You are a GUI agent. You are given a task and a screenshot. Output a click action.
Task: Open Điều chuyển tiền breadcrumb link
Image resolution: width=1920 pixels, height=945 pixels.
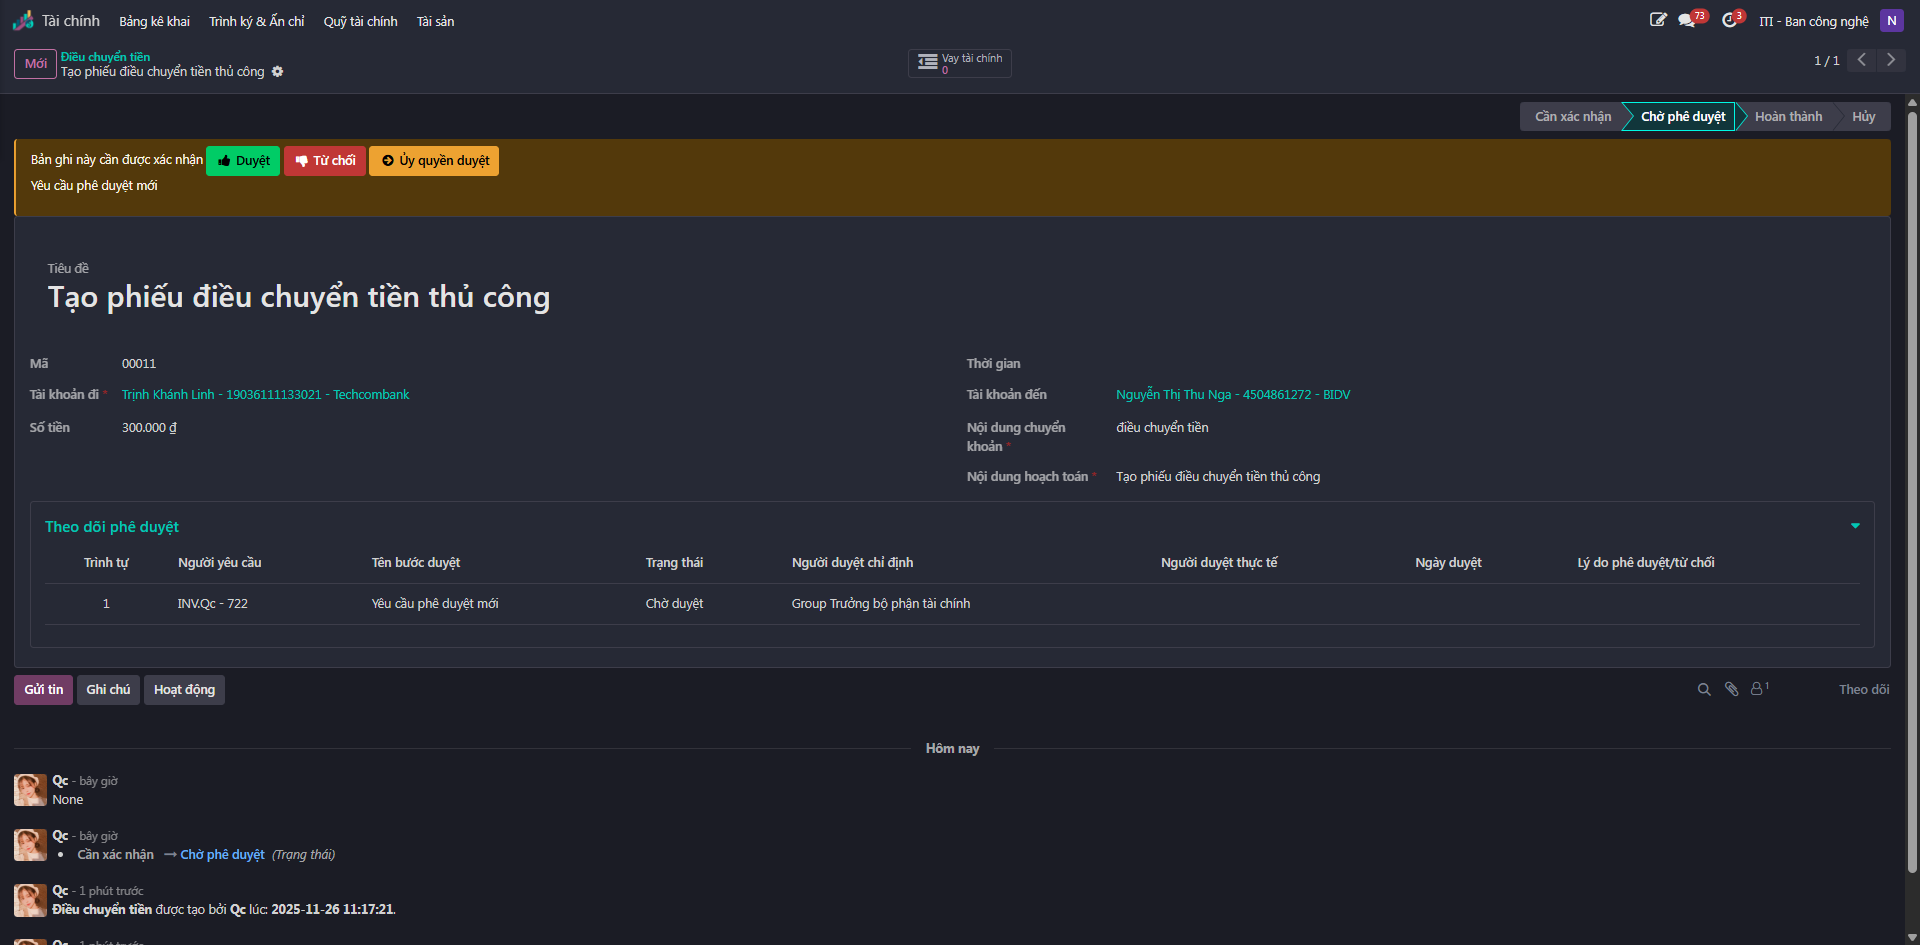105,57
